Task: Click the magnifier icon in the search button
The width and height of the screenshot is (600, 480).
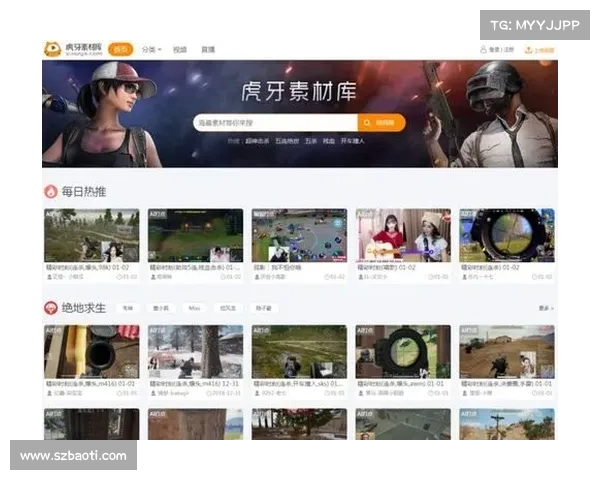Action: [x=367, y=122]
